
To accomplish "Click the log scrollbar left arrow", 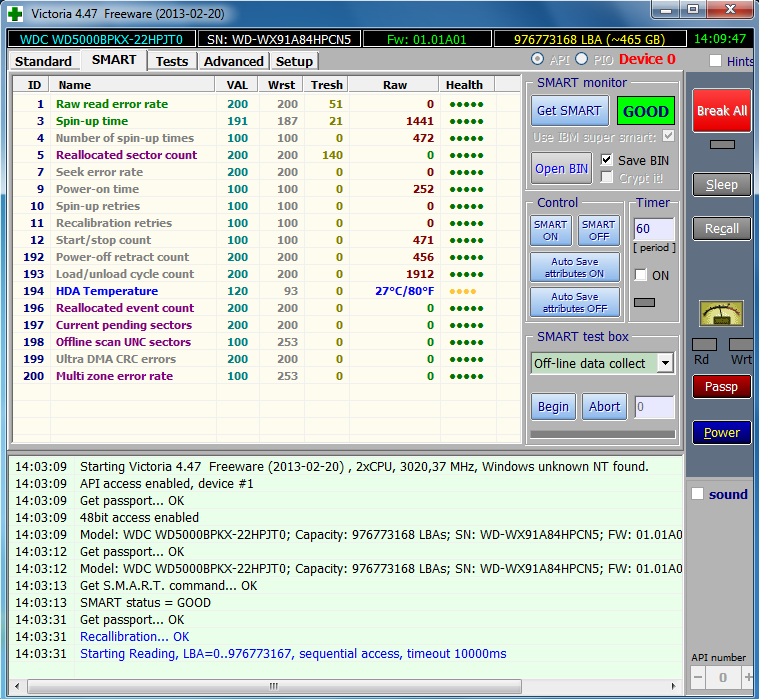I will (x=17, y=686).
